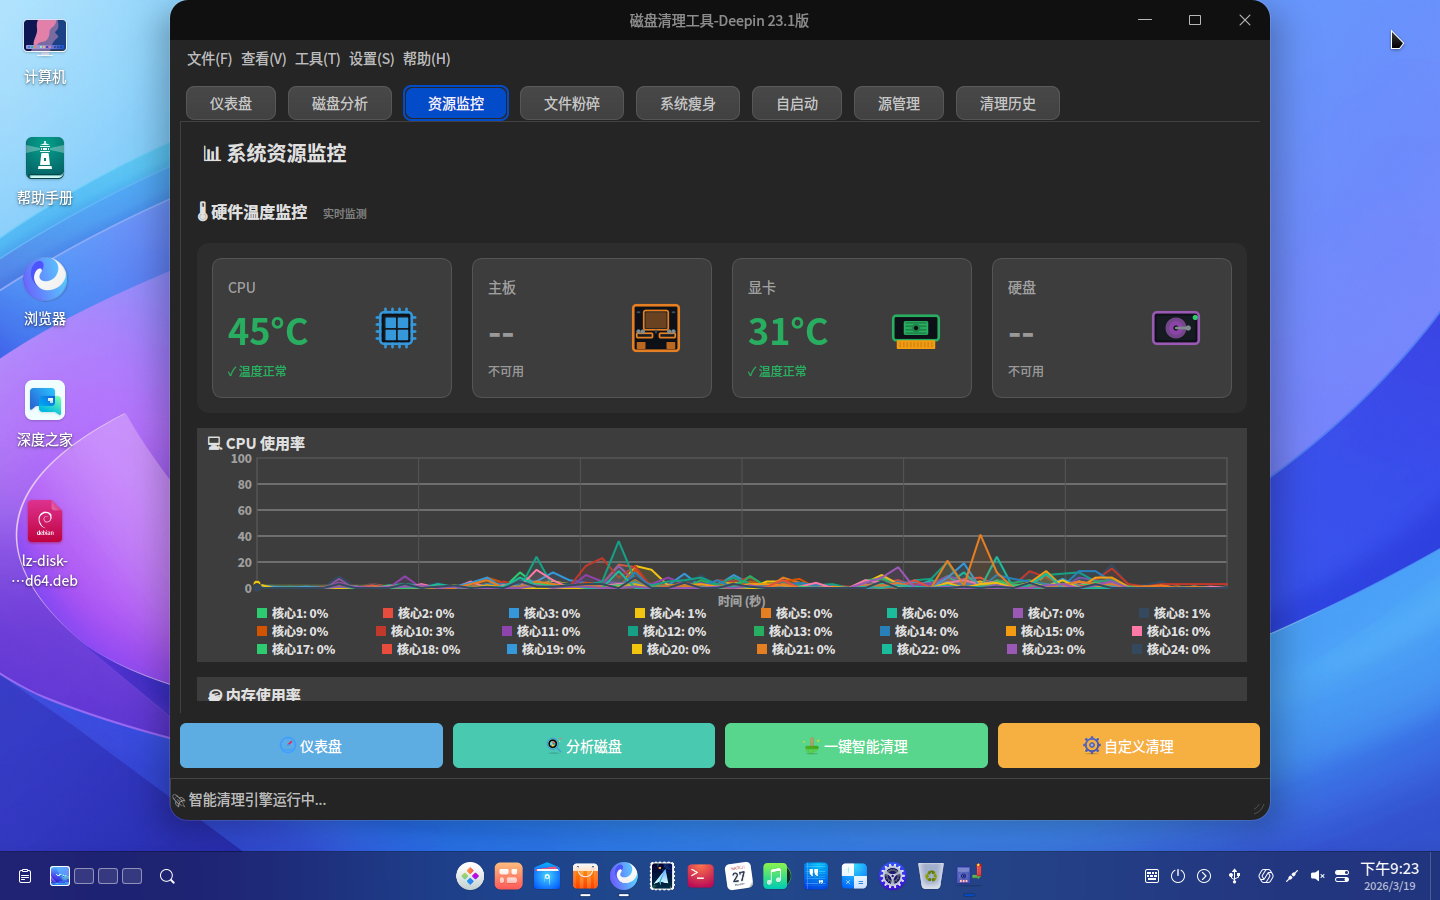Select the 资源监控 tab
Viewport: 1440px width, 900px height.
tap(456, 103)
